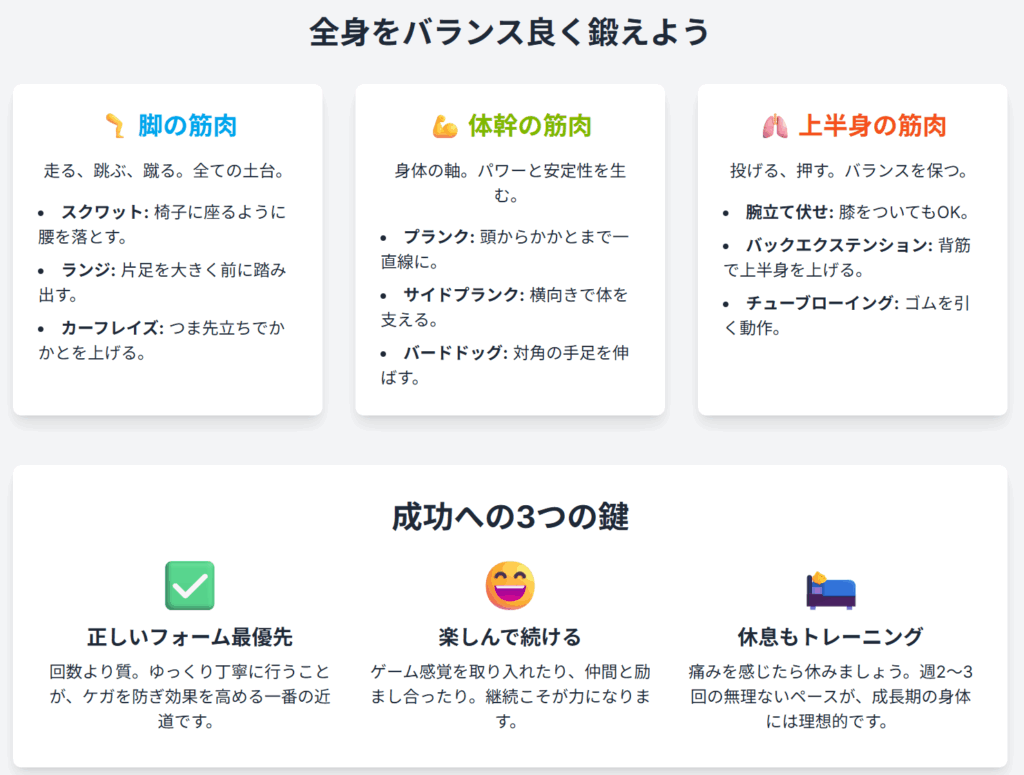This screenshot has width=1024, height=775.
Task: Click the flexed bicep emoji icon
Action: 444,126
